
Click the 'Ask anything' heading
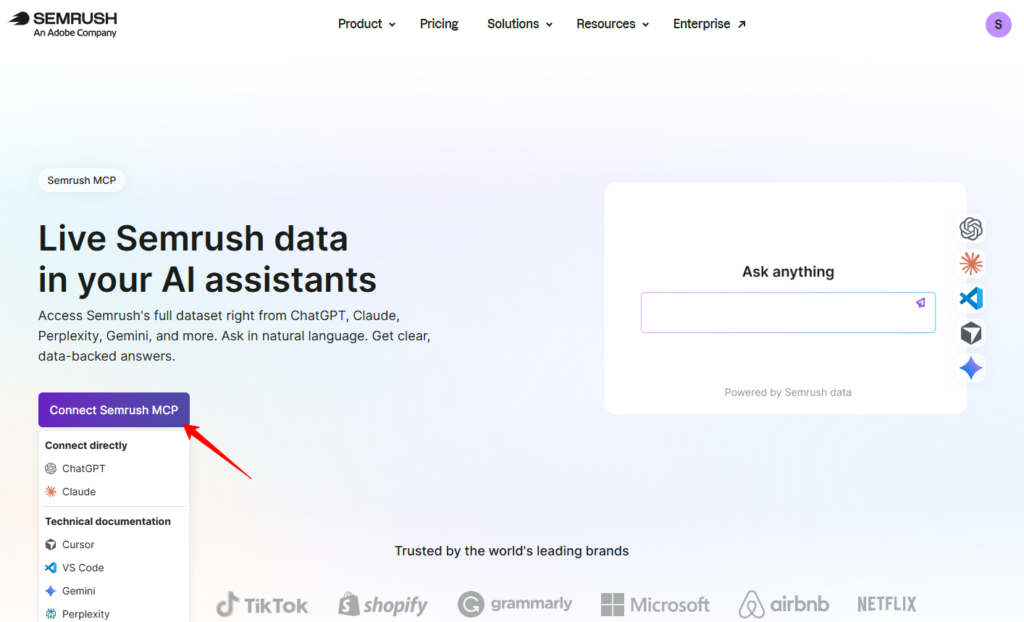tap(788, 272)
